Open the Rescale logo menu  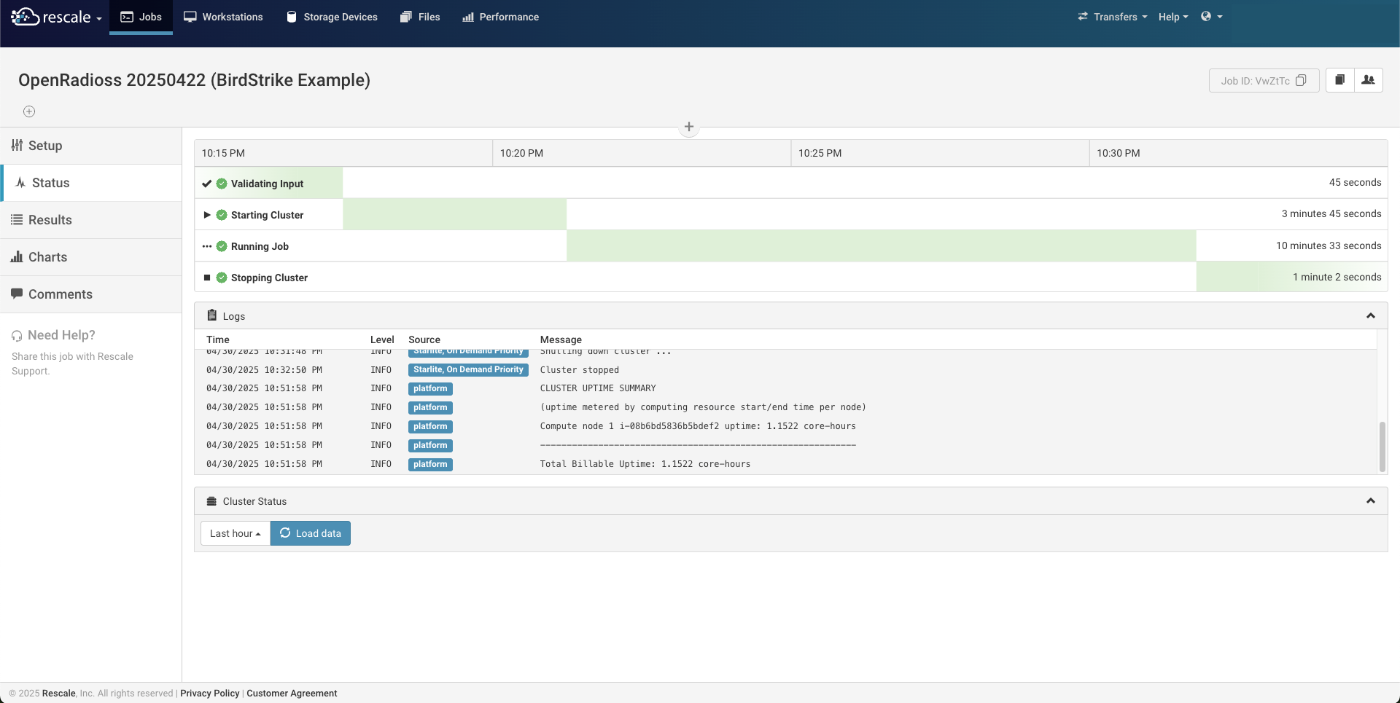click(56, 17)
